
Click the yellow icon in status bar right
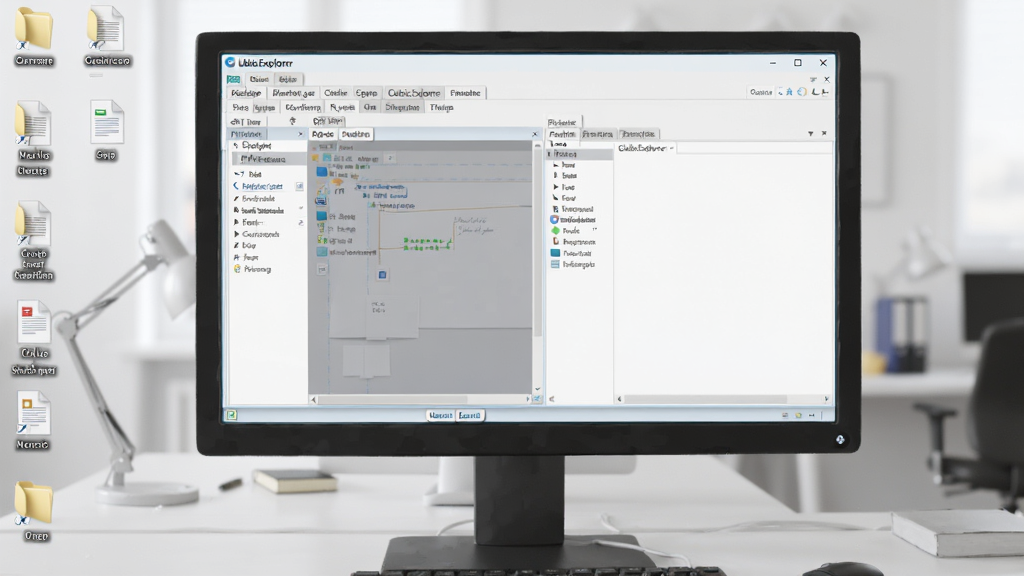798,415
